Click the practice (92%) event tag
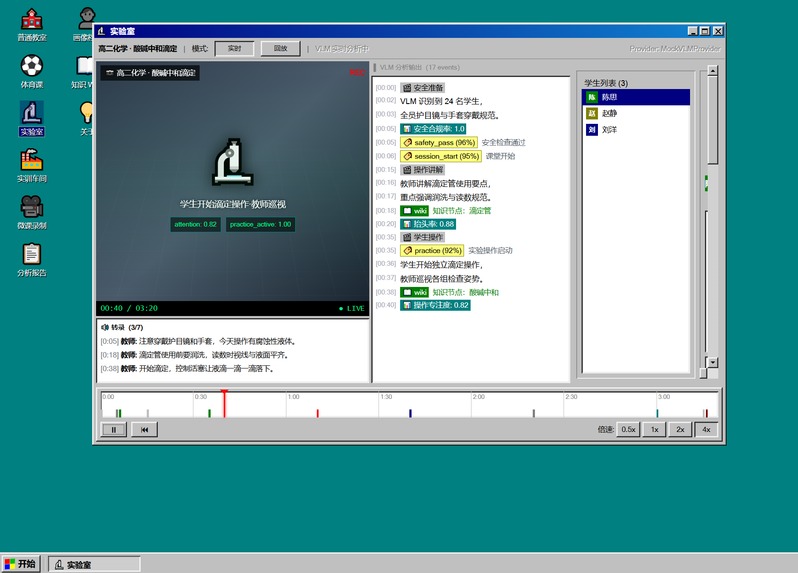Viewport: 798px width, 573px height. pyautogui.click(x=432, y=250)
